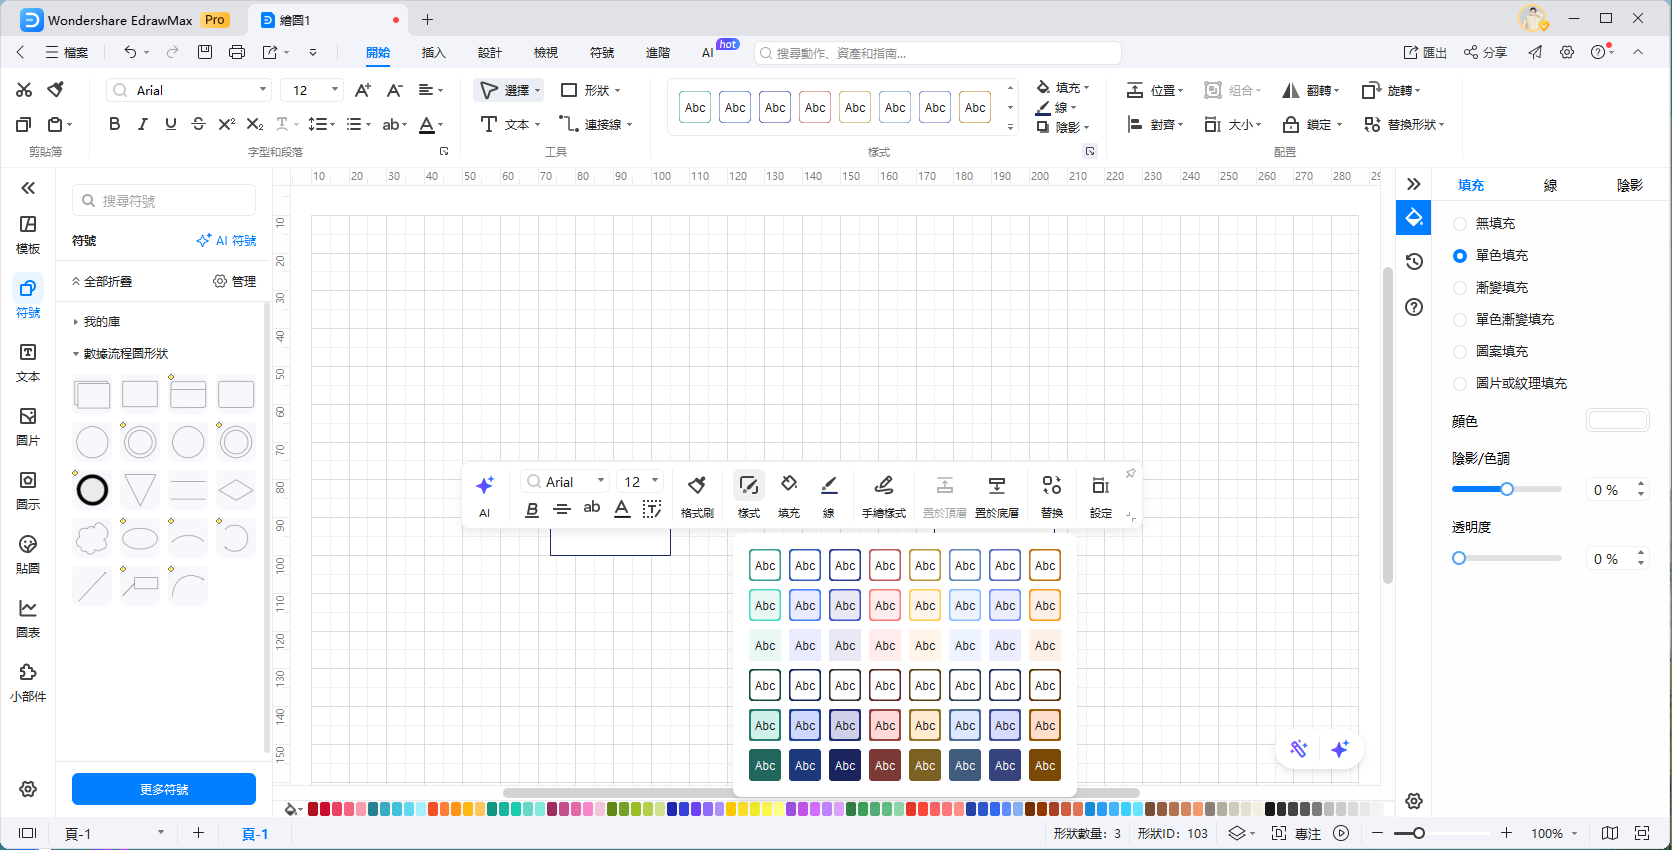Open the 貼圖 stickers sidebar icon
The width and height of the screenshot is (1672, 850).
click(x=28, y=553)
